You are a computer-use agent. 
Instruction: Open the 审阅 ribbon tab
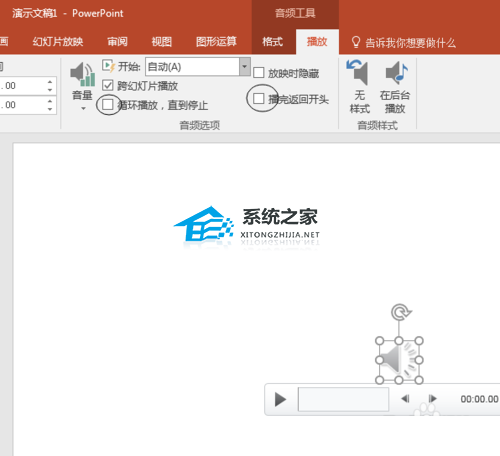click(117, 42)
